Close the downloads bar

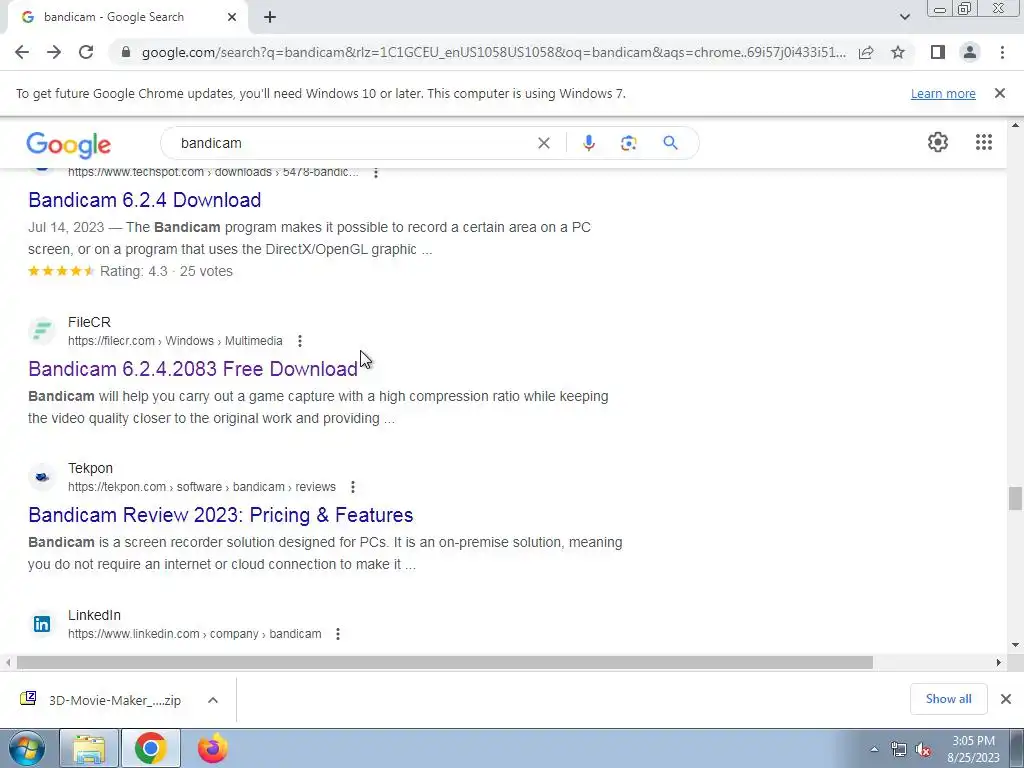pos(1006,699)
